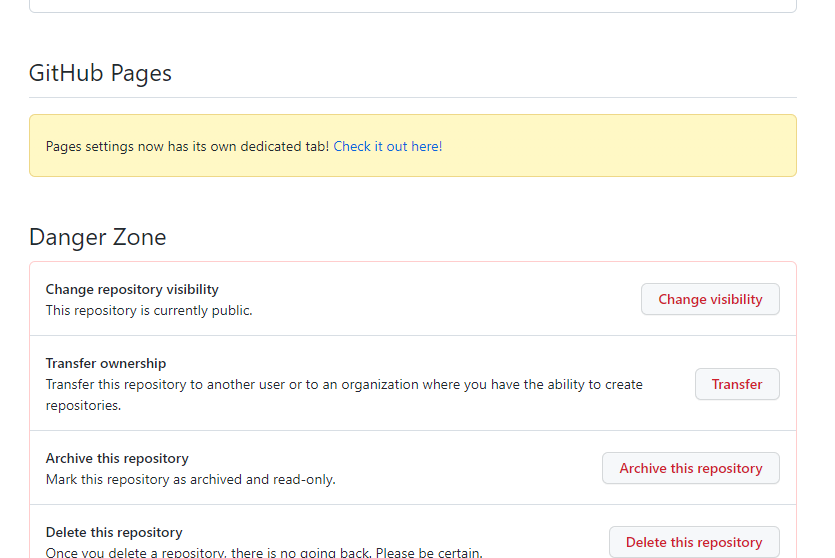Click the Delete this repository button
The height and width of the screenshot is (558, 835).
(694, 542)
